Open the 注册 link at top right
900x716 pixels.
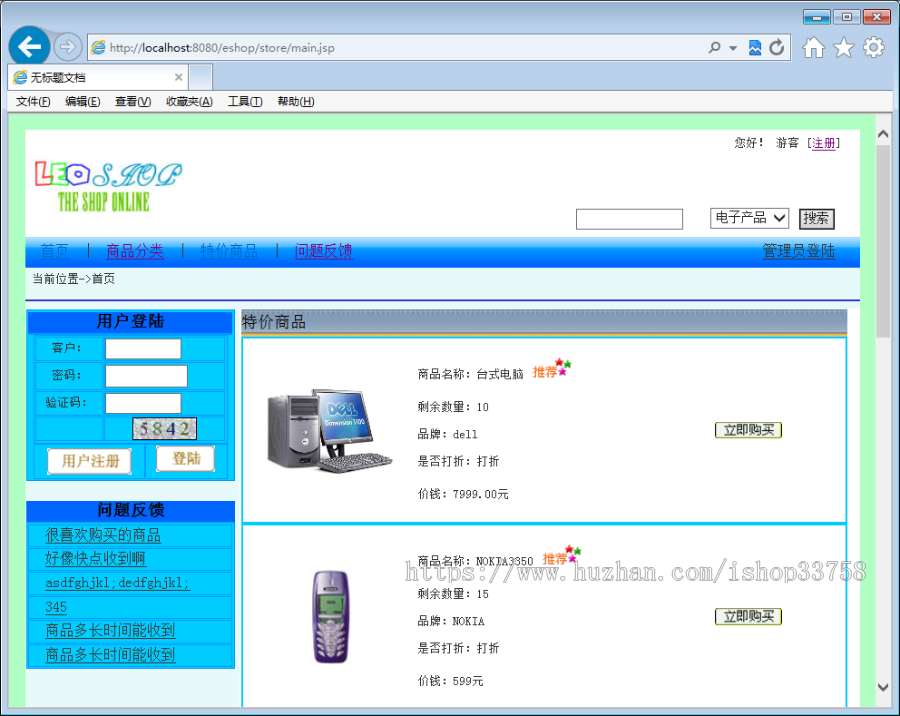pos(825,143)
